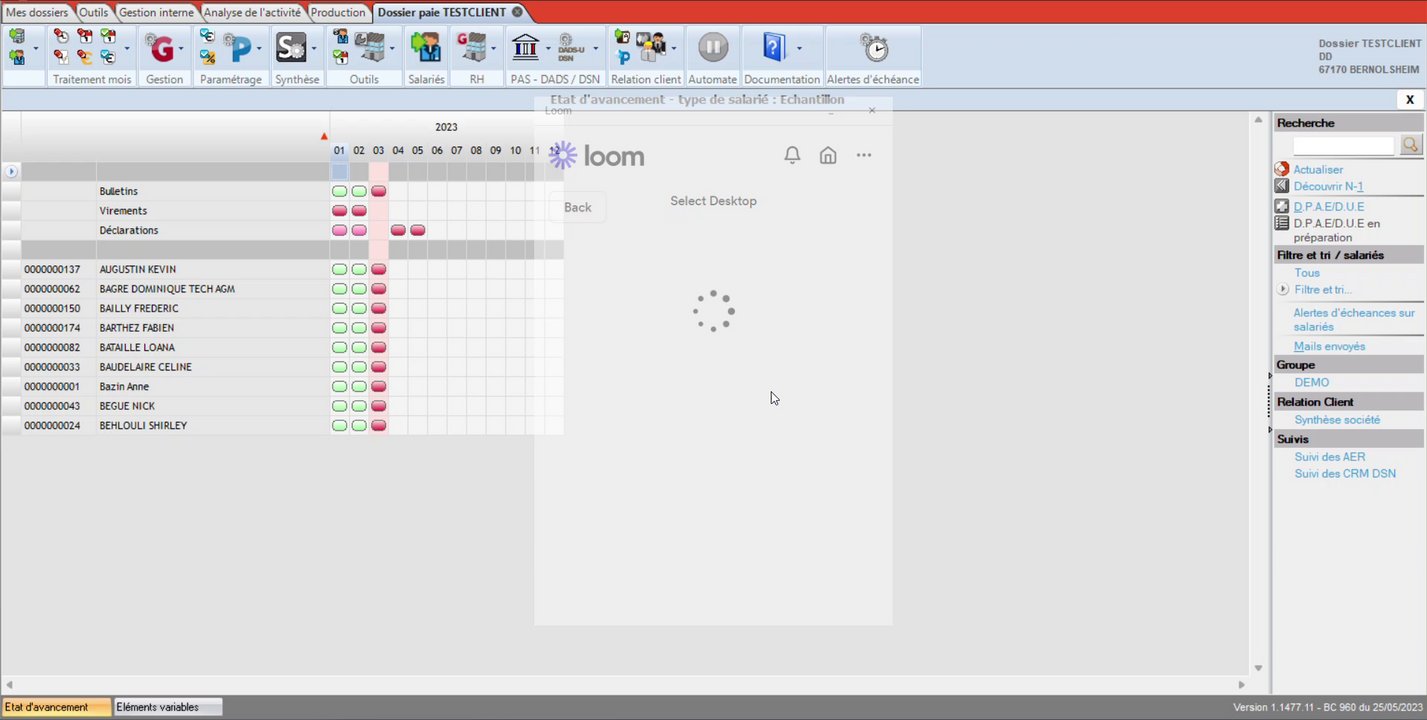This screenshot has width=1427, height=720.
Task: Click the Salariés toolbar icon
Action: (426, 47)
